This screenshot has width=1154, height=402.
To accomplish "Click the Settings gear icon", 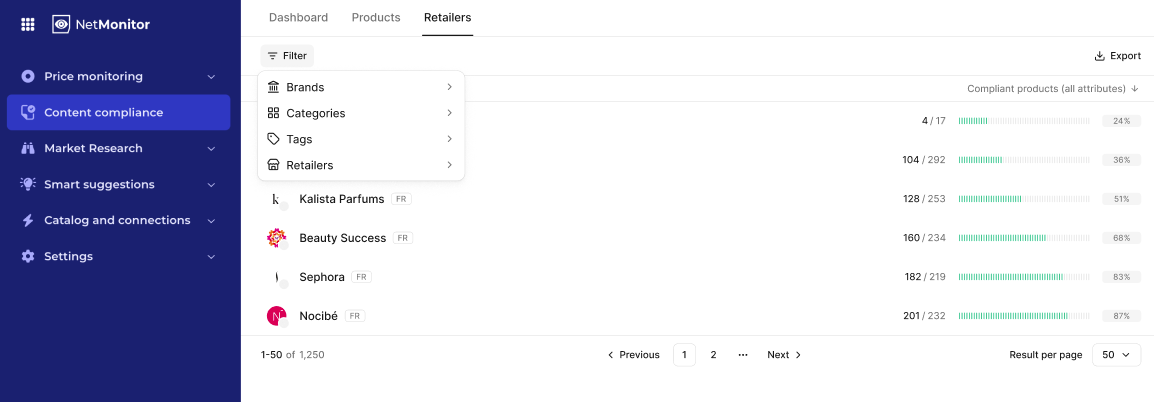I will 28,256.
